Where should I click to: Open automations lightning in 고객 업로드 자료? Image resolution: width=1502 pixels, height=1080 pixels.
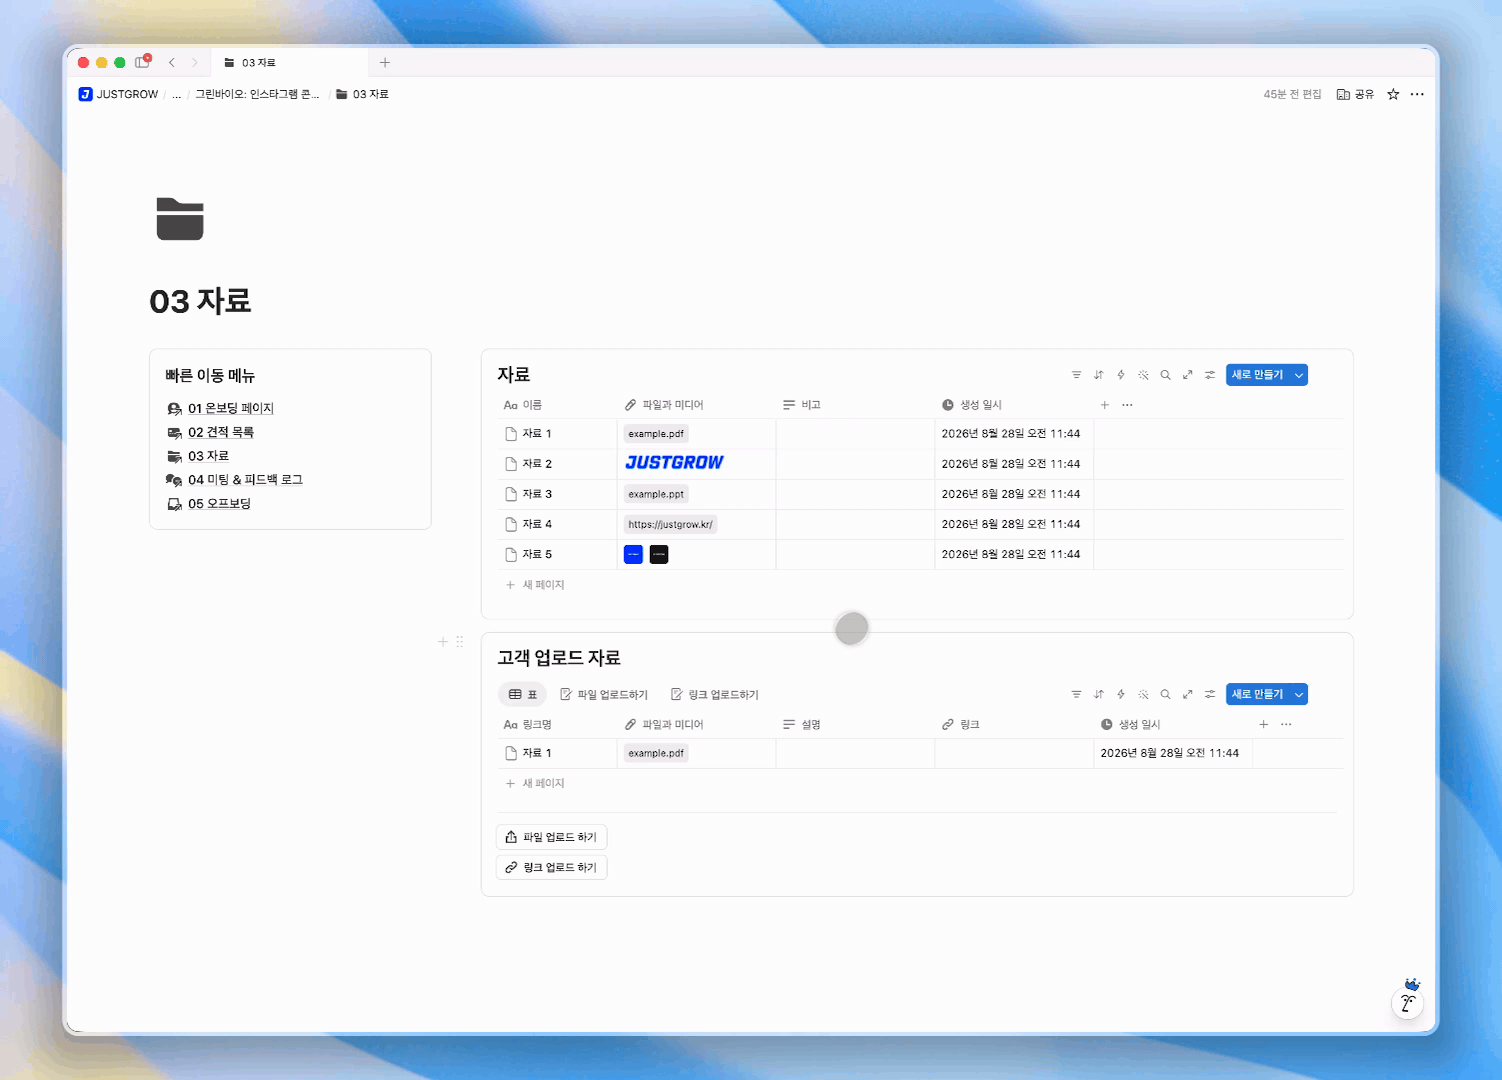point(1121,694)
